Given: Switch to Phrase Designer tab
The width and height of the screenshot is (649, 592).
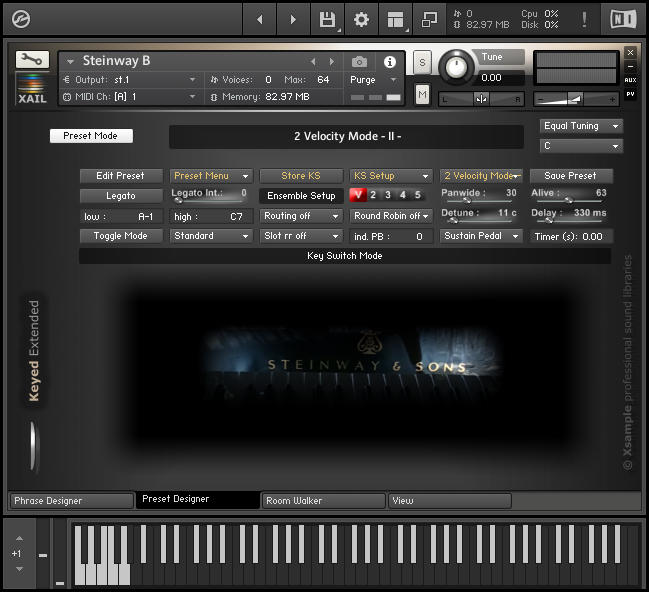Looking at the screenshot, I should coord(71,501).
